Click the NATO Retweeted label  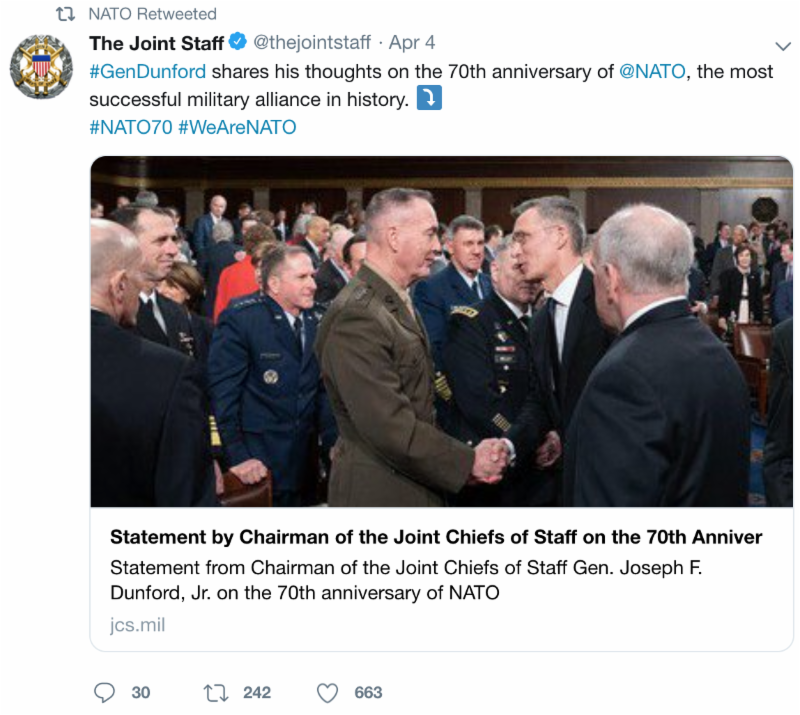[x=152, y=14]
